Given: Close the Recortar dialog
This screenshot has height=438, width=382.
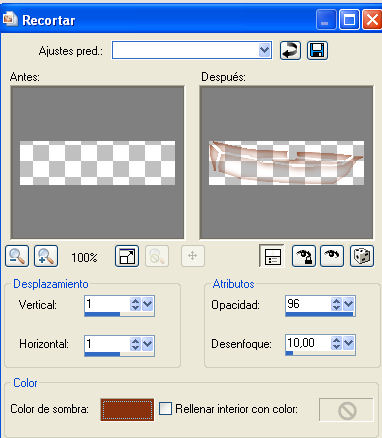Looking at the screenshot, I should (372, 20).
